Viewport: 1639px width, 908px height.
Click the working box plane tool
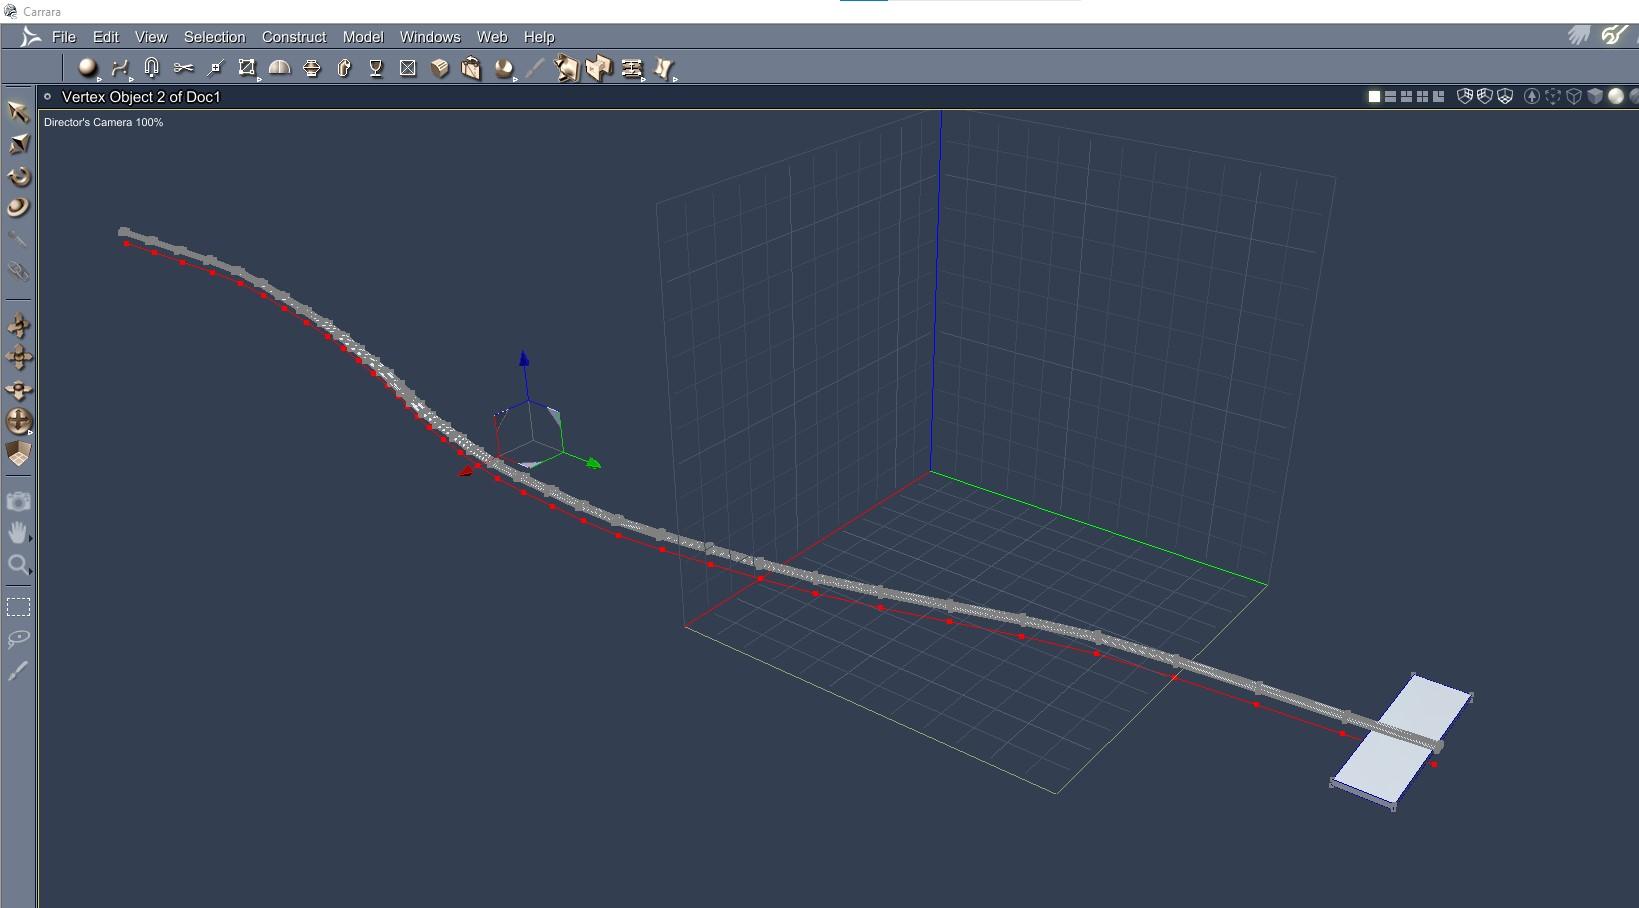click(x=18, y=453)
